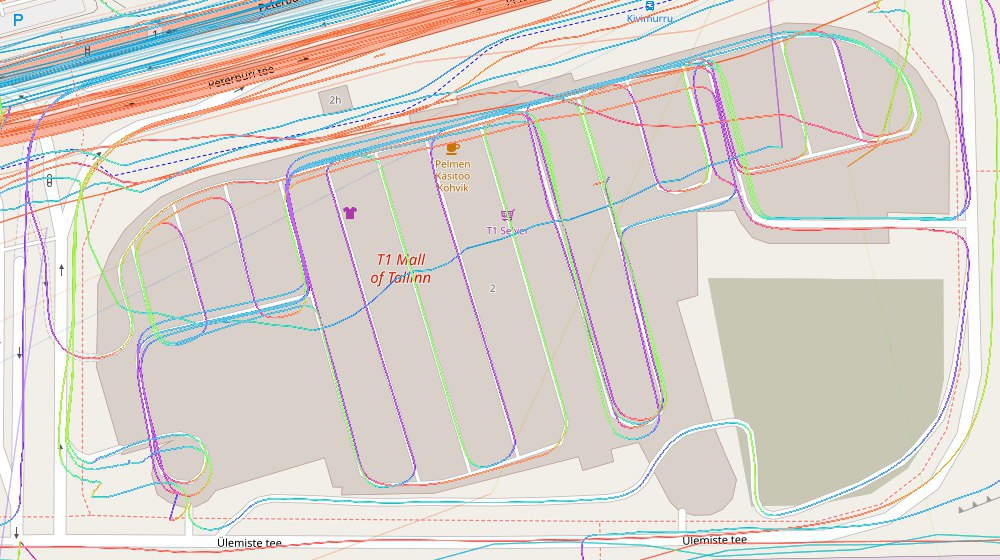Image resolution: width=1000 pixels, height=560 pixels.
Task: Click the 2h parking time label
Action: 335,100
